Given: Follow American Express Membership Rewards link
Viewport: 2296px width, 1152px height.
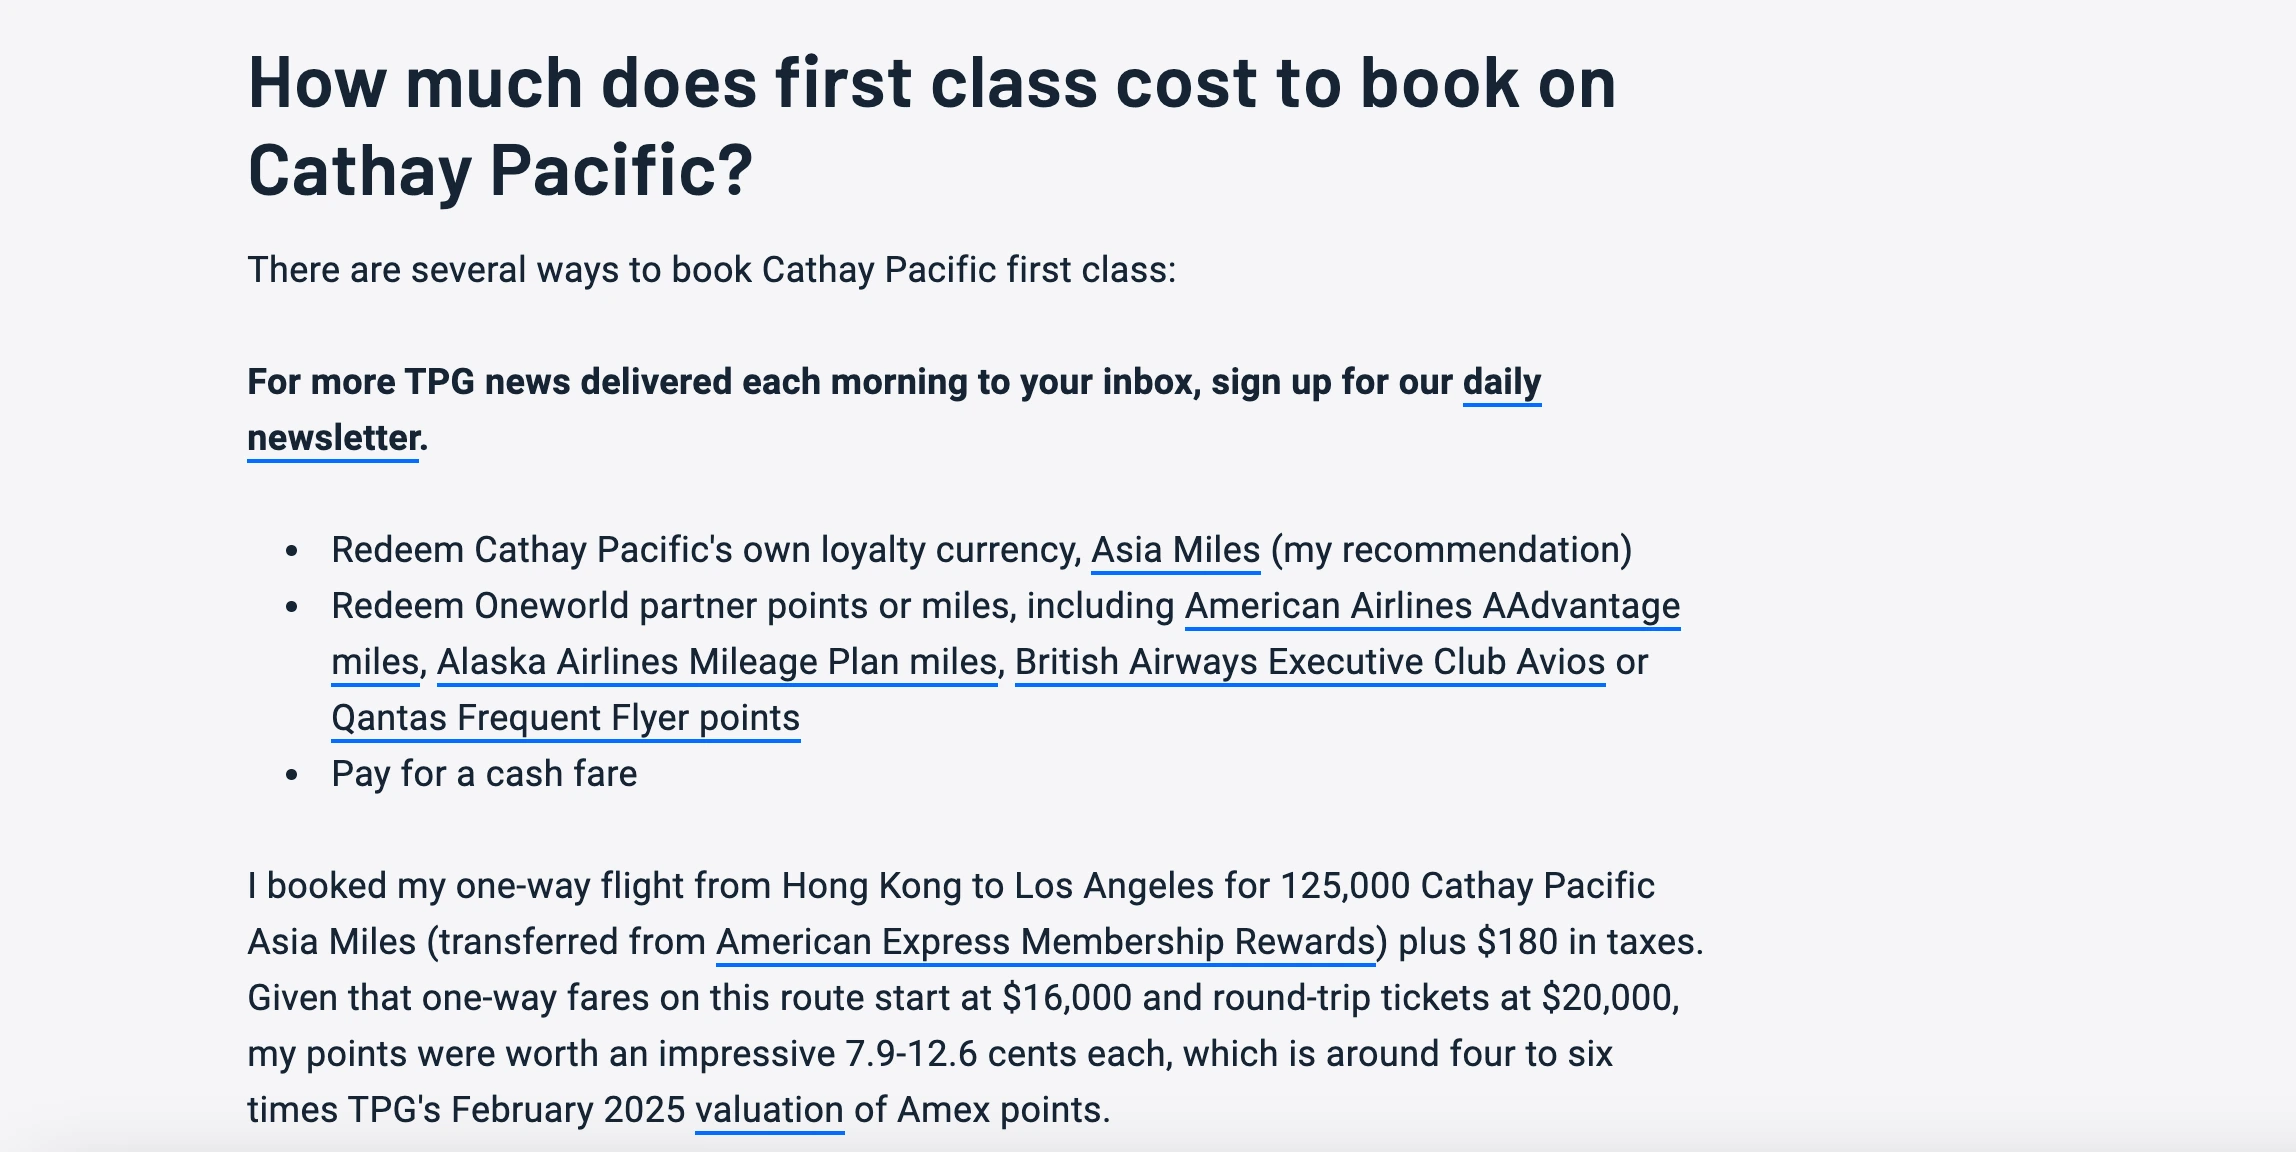Looking at the screenshot, I should point(1046,942).
